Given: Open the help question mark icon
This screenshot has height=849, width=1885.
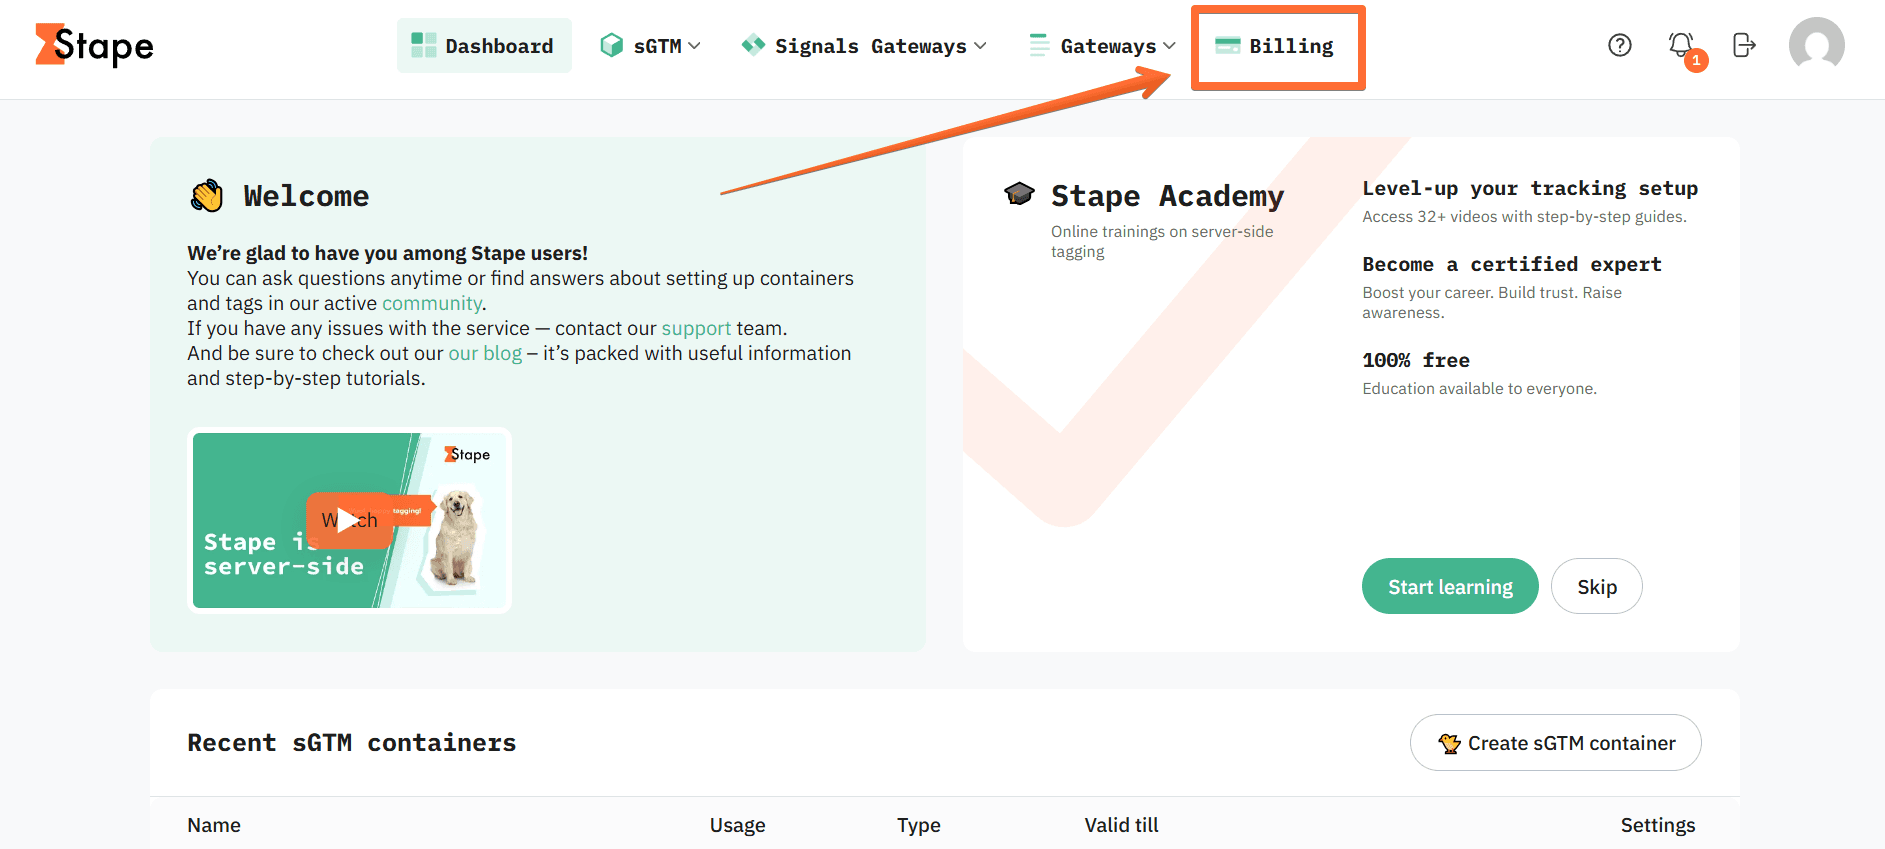Looking at the screenshot, I should [x=1619, y=45].
